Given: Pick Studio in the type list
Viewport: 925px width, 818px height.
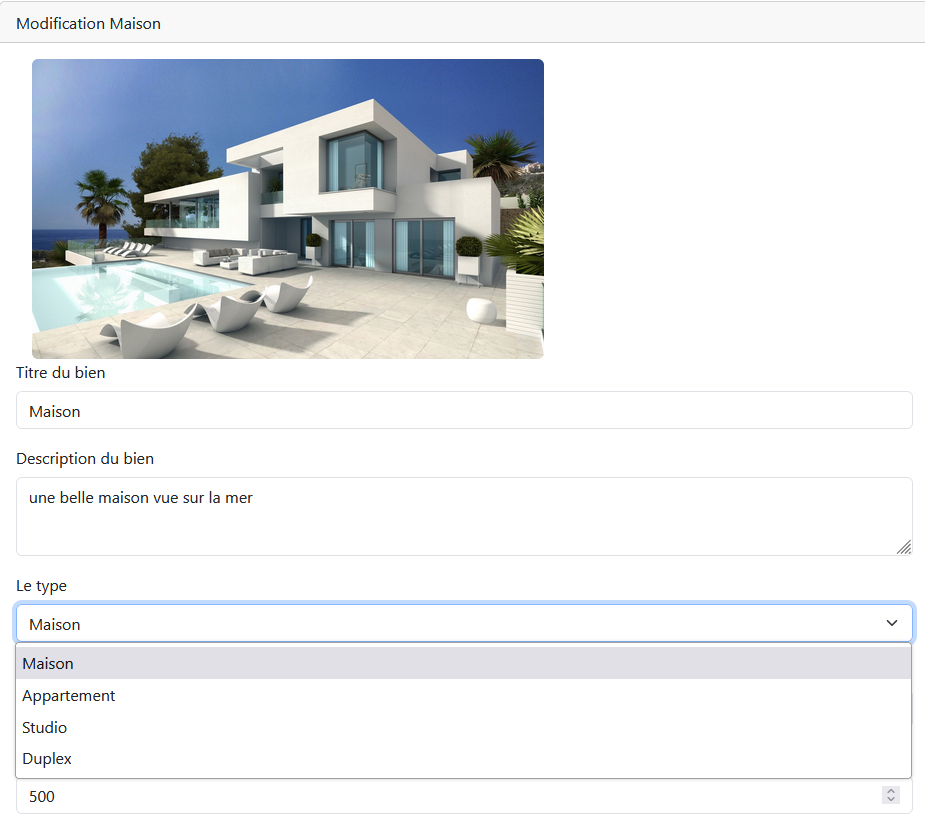Looking at the screenshot, I should 464,727.
